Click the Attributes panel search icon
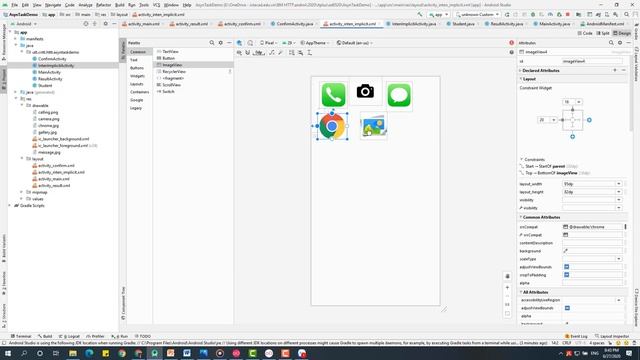640x360 pixels. point(611,42)
